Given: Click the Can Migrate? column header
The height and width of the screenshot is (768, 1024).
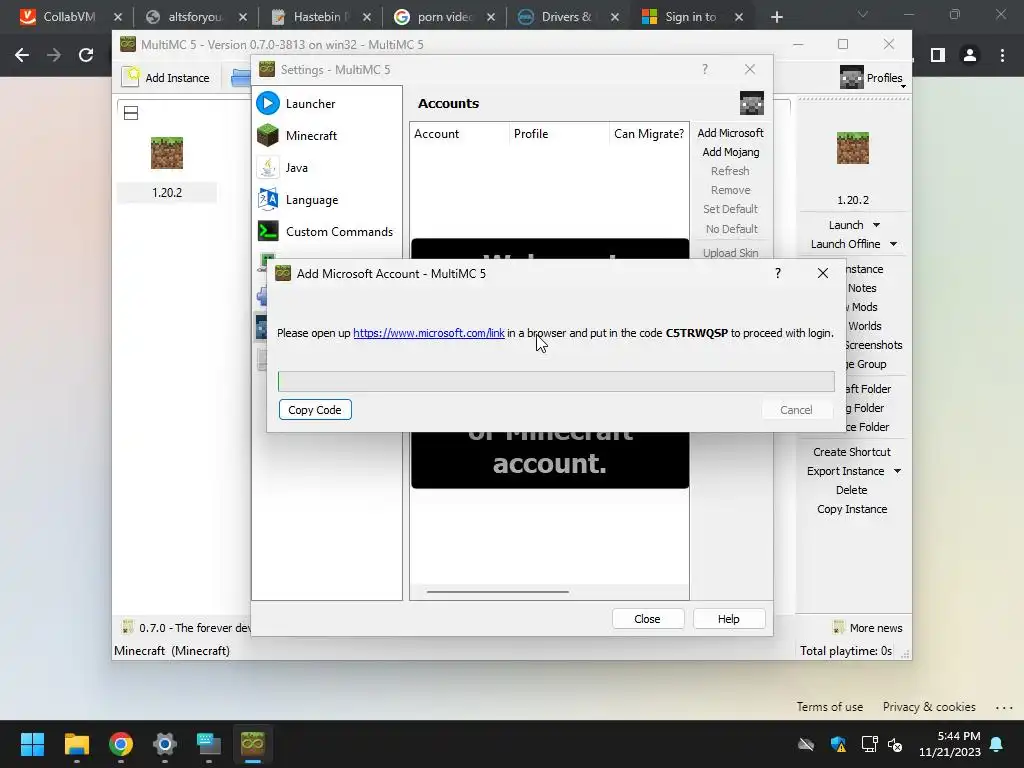Looking at the screenshot, I should point(648,134).
